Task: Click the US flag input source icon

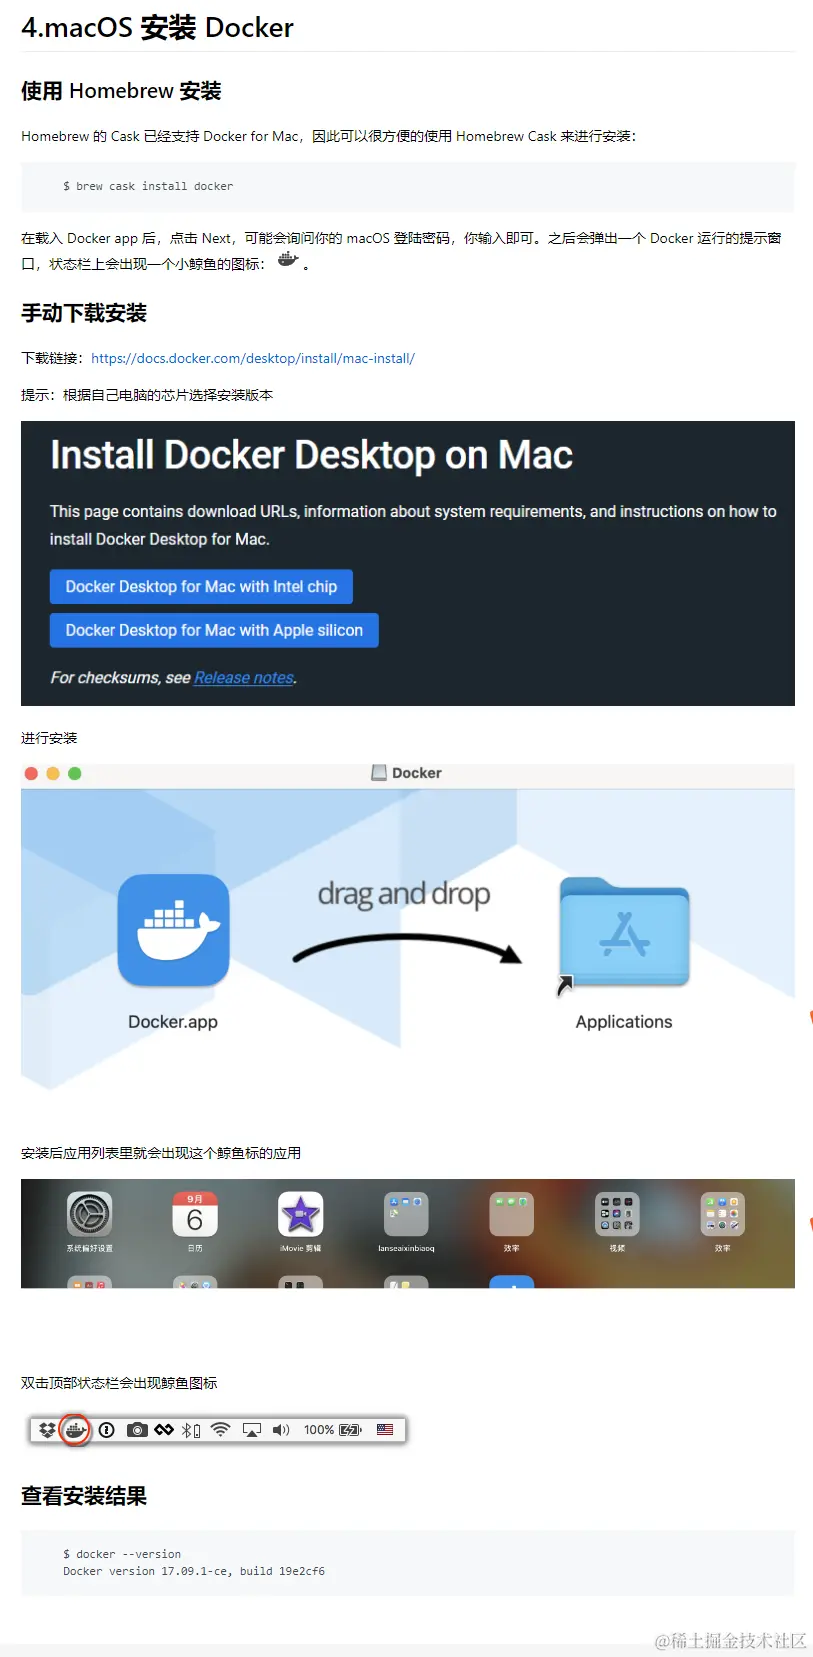Action: pos(385,1430)
